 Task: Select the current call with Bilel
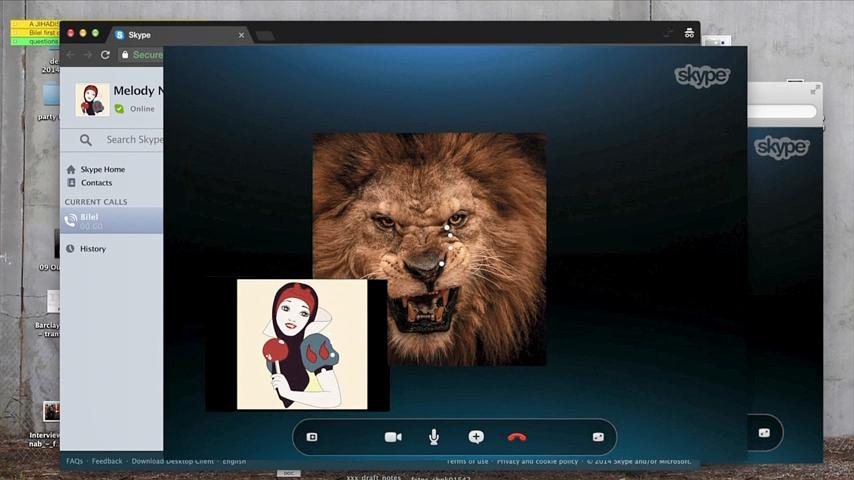point(90,220)
